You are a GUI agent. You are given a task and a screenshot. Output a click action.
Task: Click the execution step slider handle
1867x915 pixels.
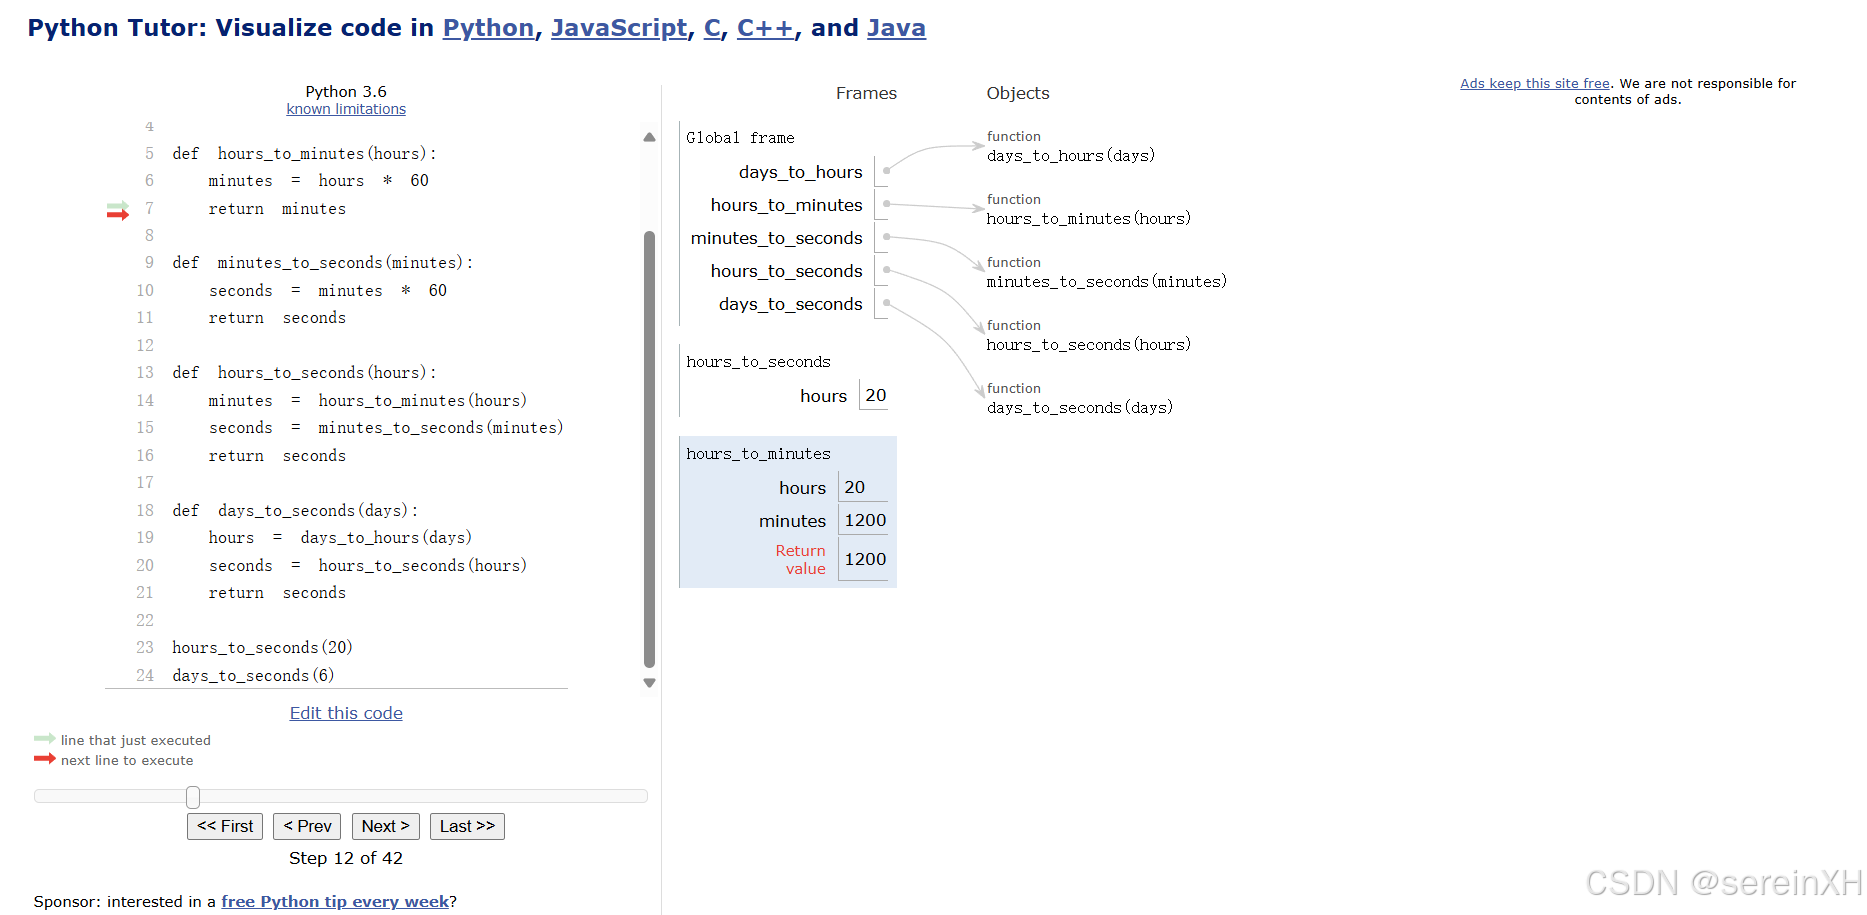pyautogui.click(x=193, y=797)
